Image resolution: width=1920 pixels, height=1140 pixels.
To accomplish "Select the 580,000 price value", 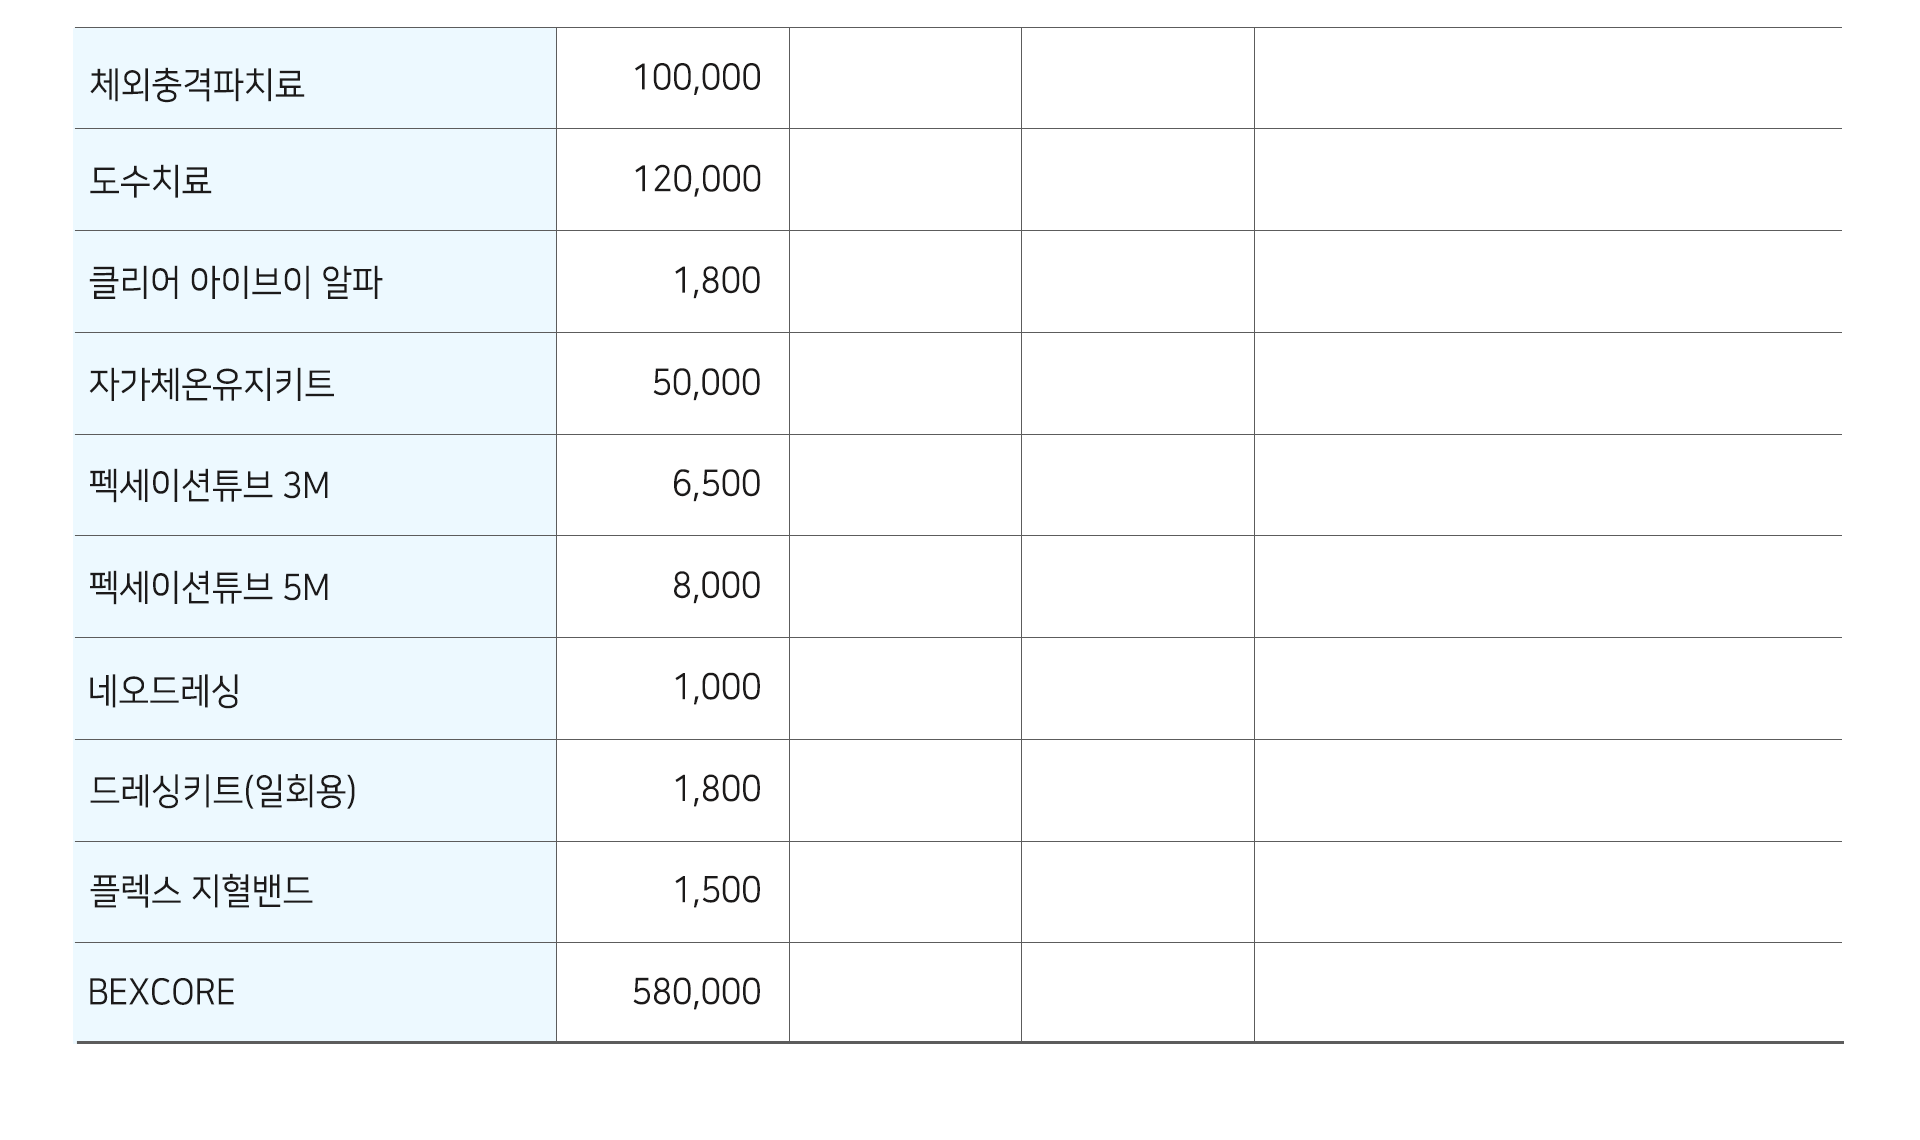I will [697, 992].
